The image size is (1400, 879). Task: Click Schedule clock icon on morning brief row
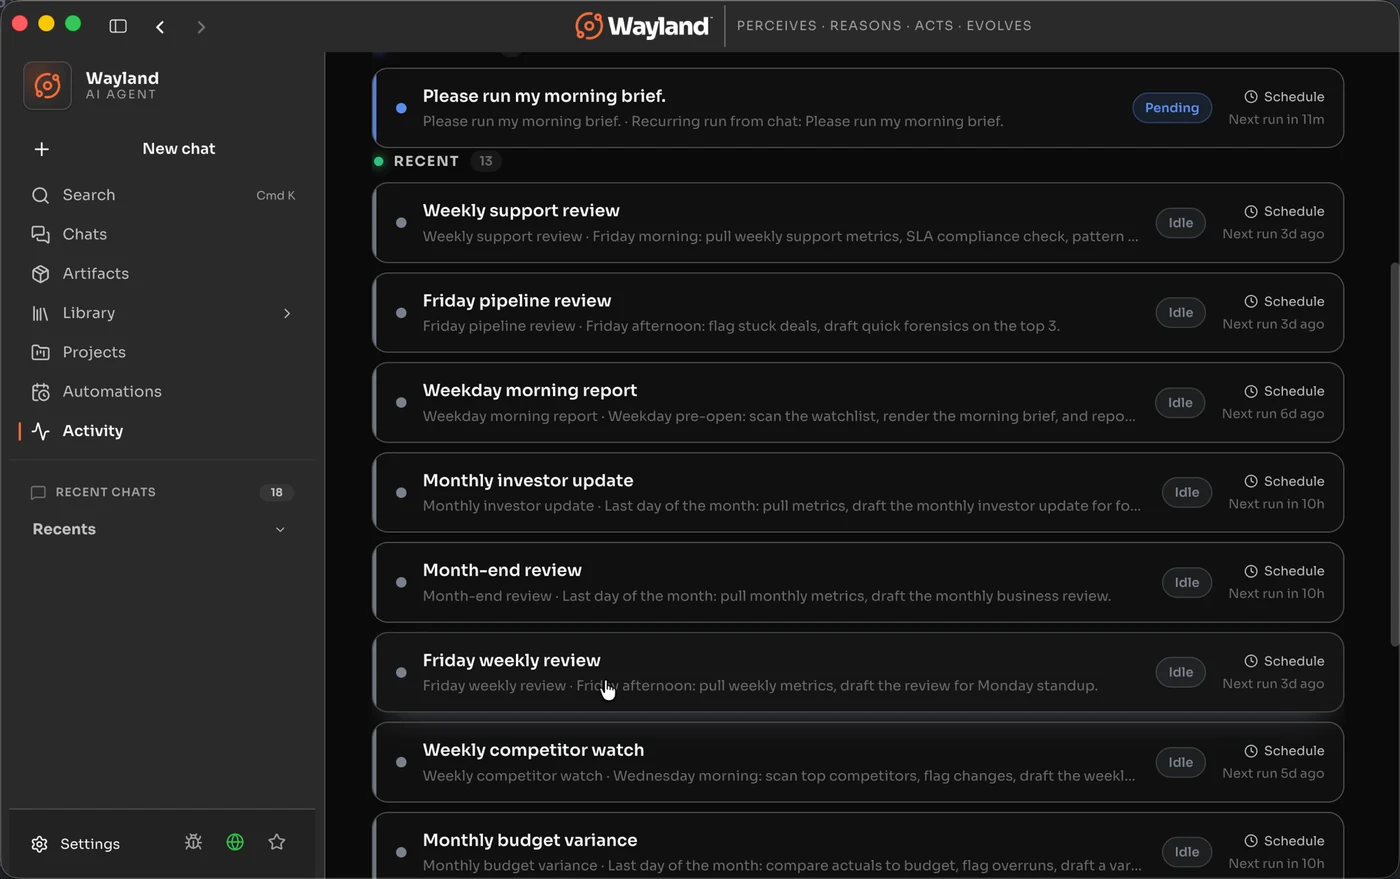coord(1251,97)
